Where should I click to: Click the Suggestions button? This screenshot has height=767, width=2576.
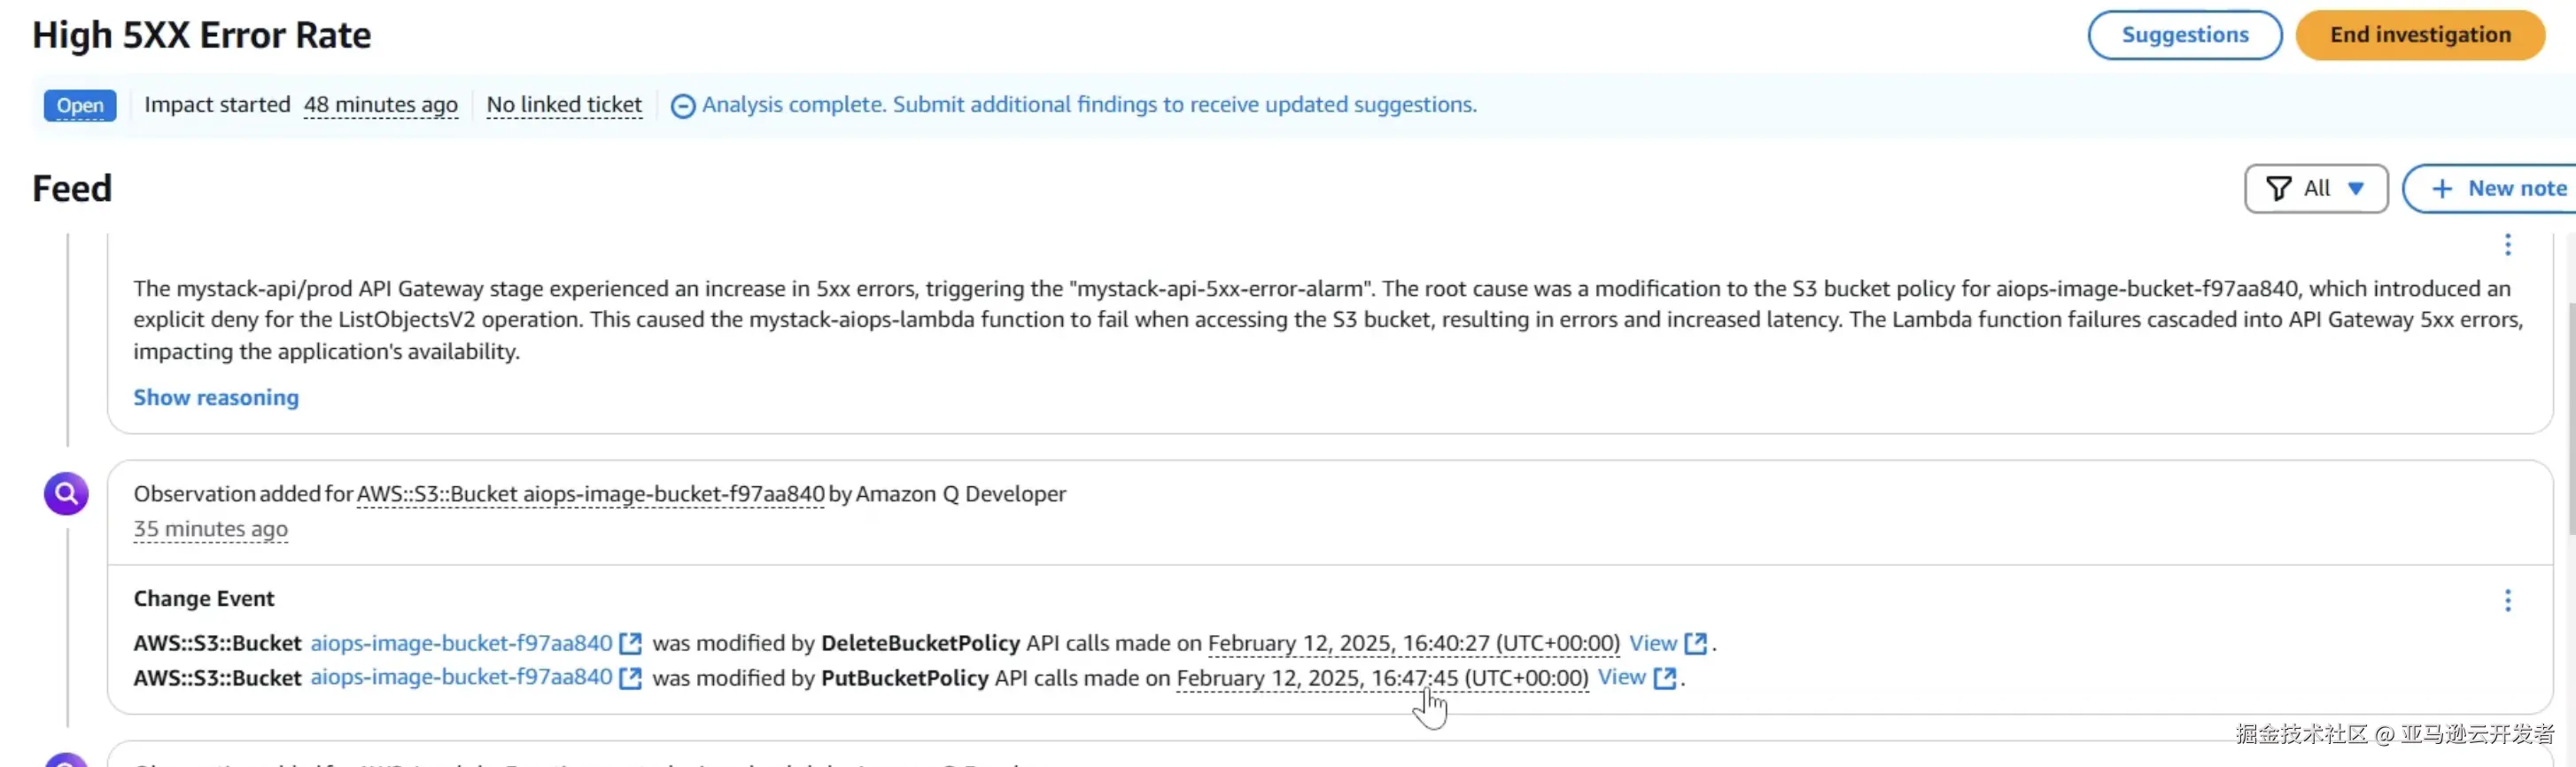tap(2184, 35)
